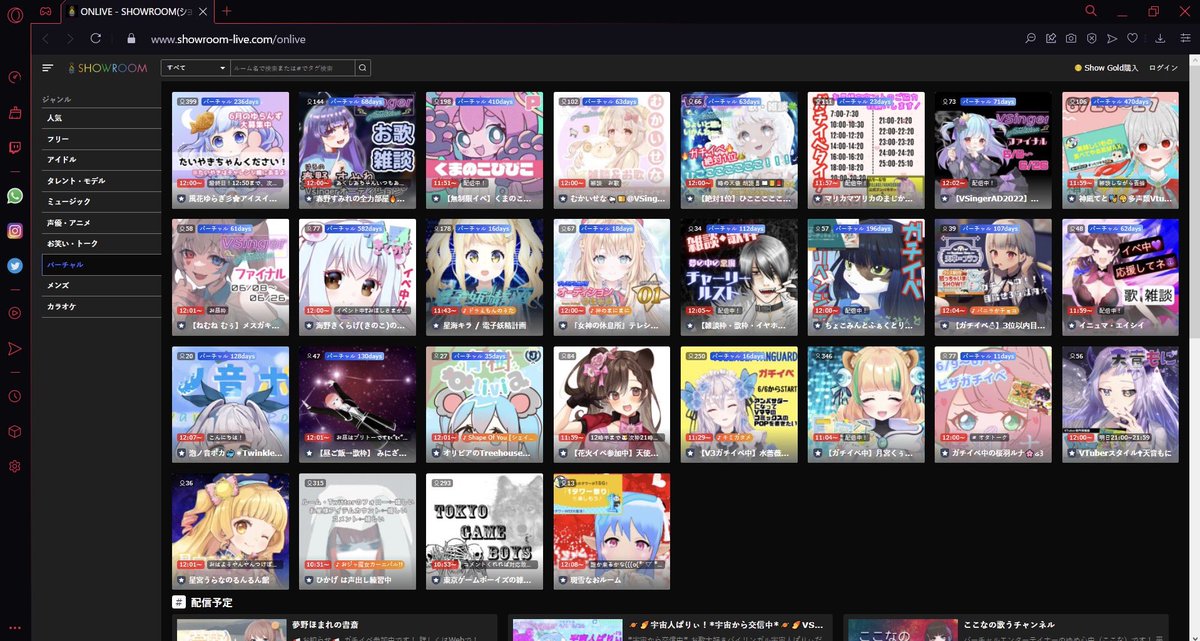
Task: Open GX Control speedometer panel
Action: pyautogui.click(x=14, y=77)
